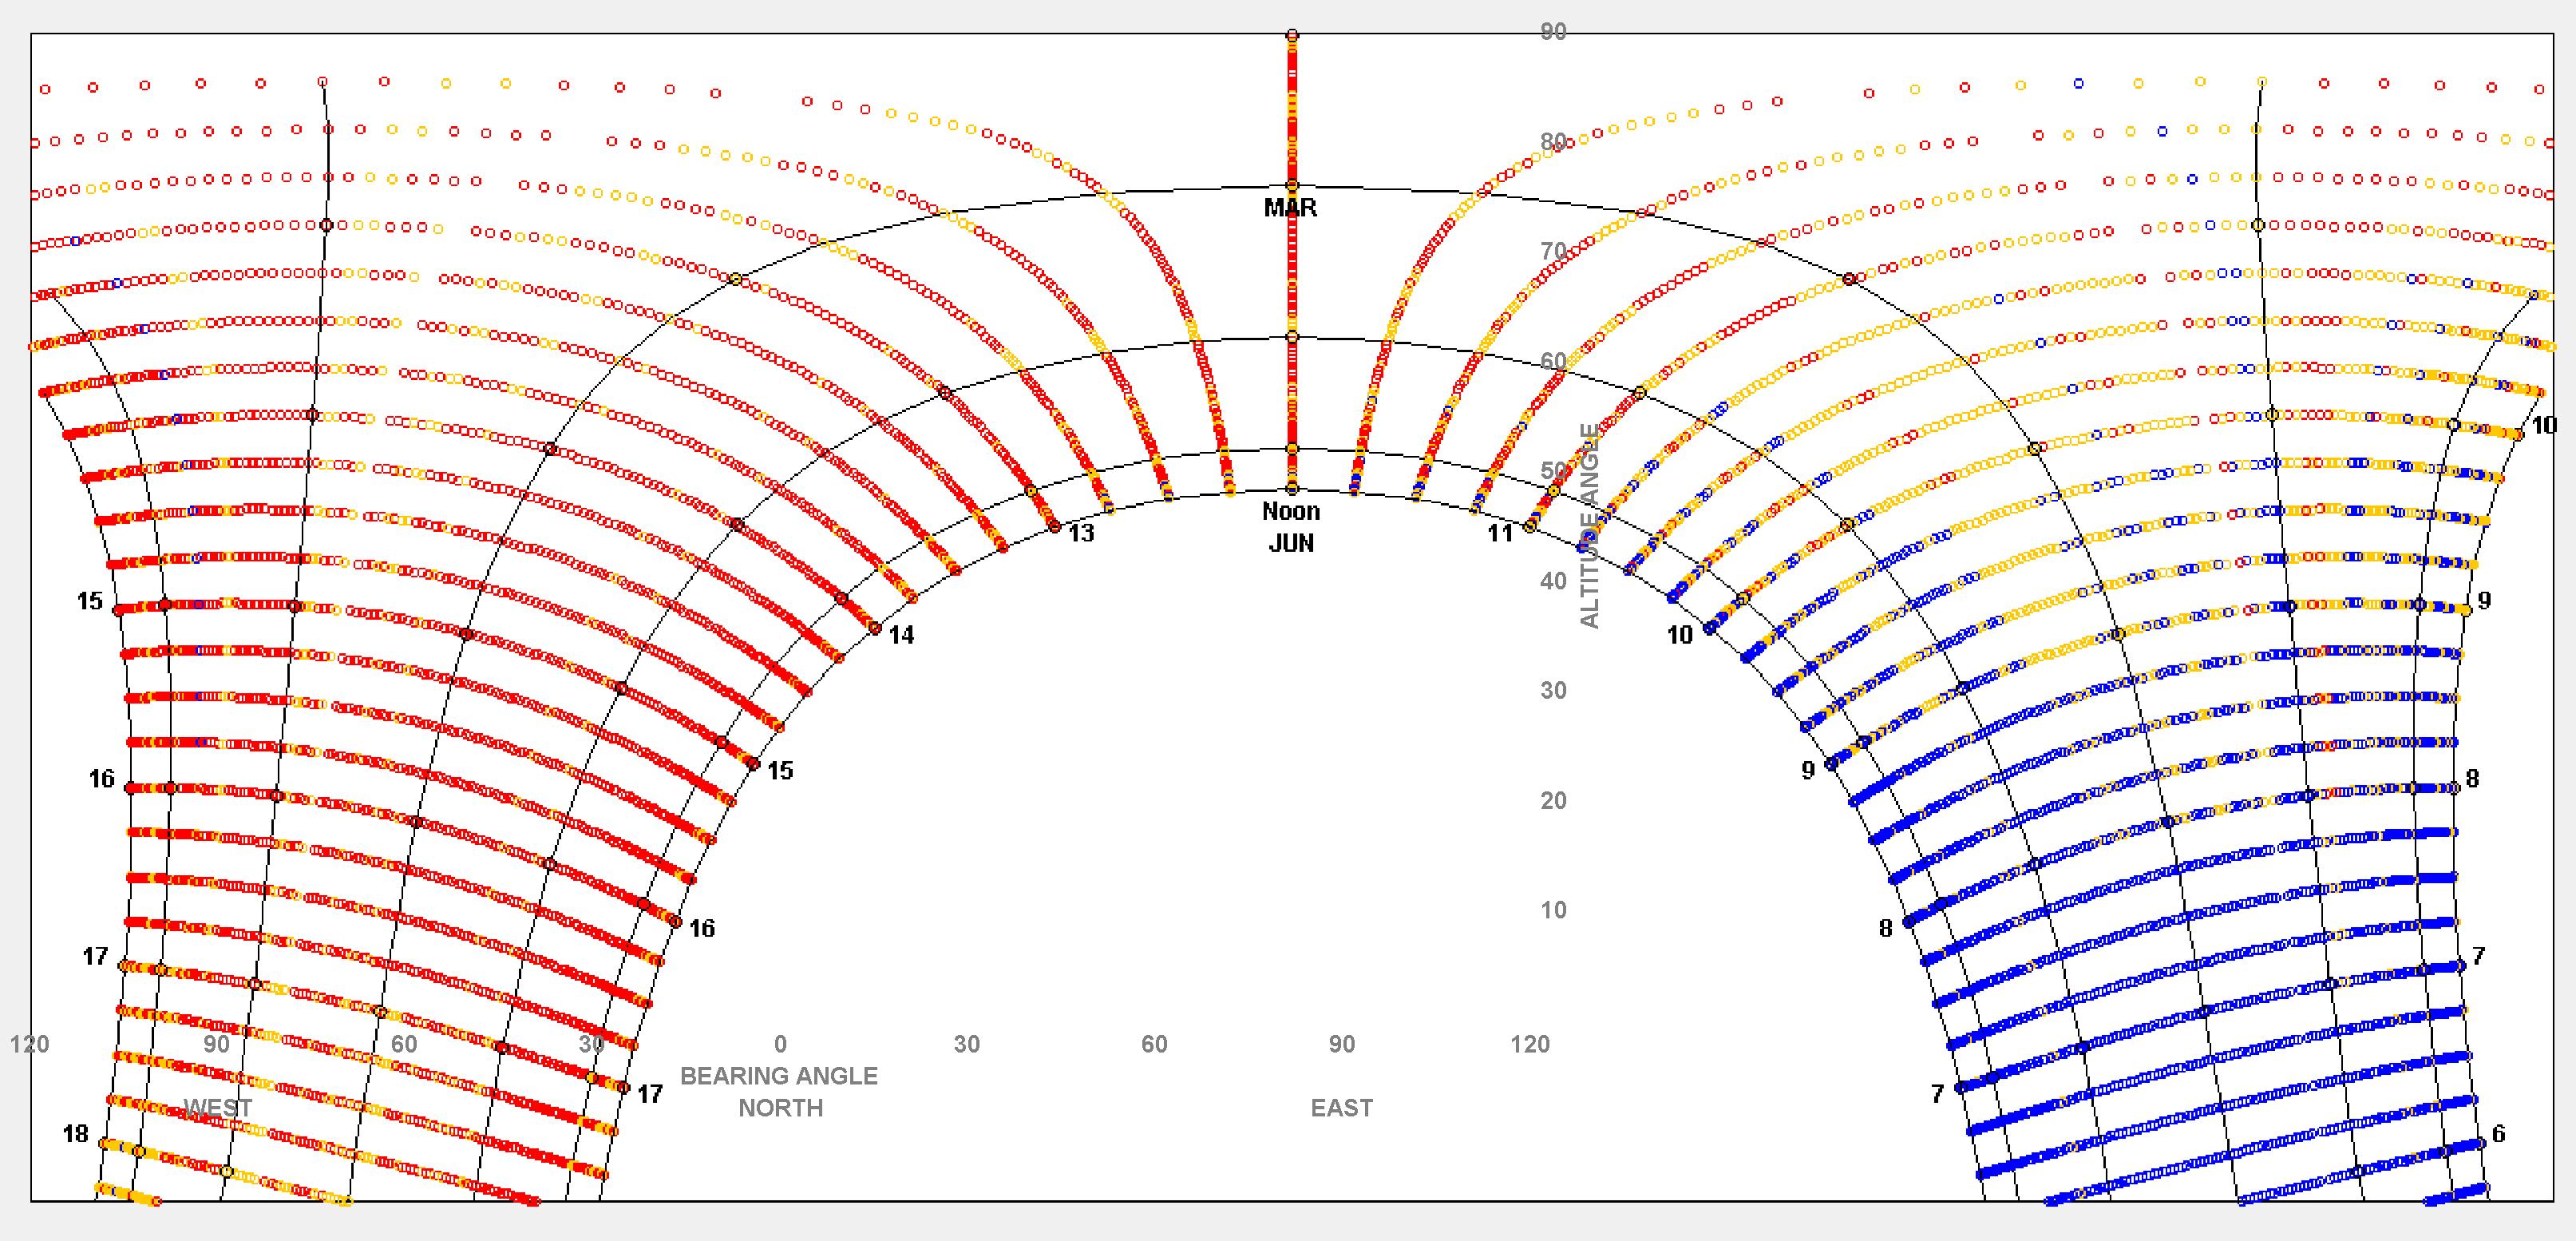Select the hour 18 marker label
The height and width of the screenshot is (1241, 2576).
click(76, 1134)
